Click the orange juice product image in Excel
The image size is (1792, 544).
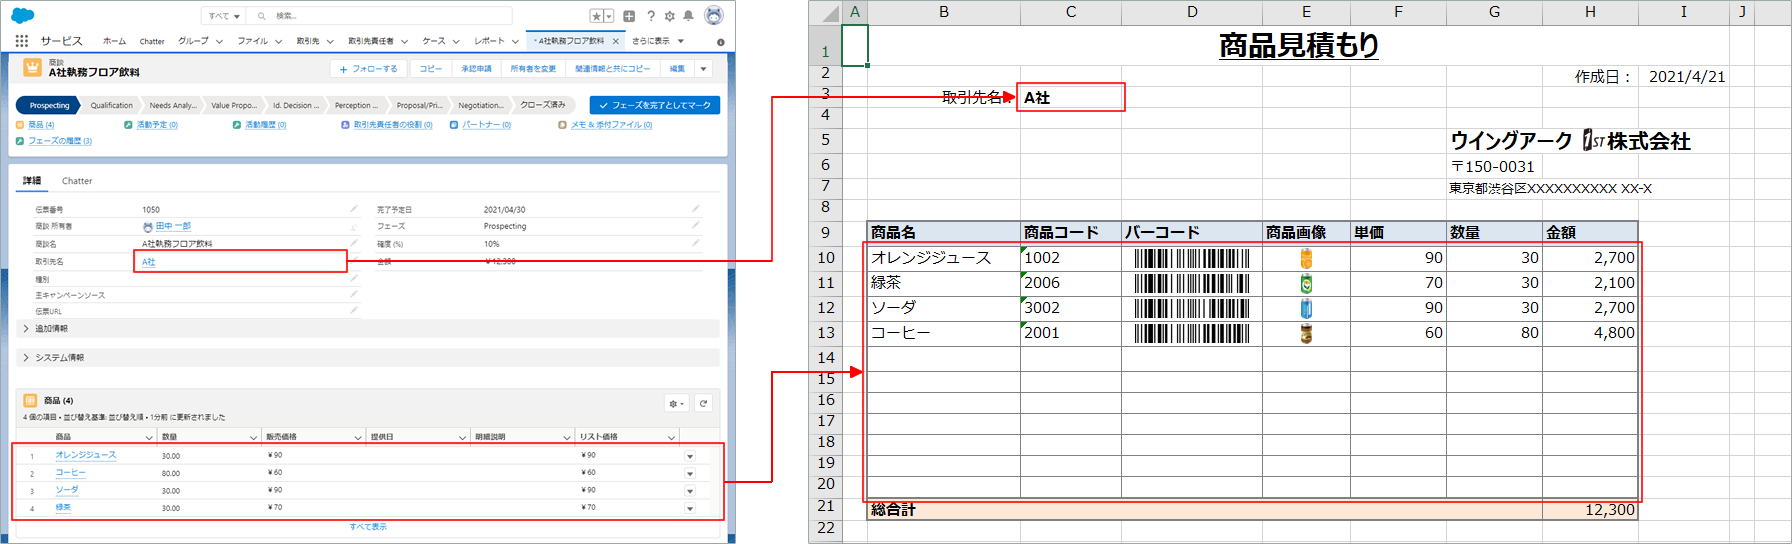coord(1306,258)
